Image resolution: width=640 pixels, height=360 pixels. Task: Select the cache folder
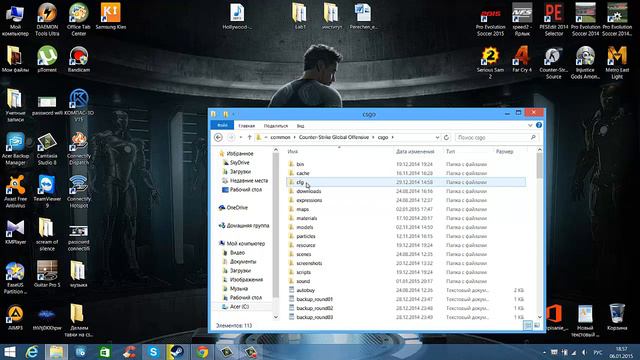tap(303, 173)
